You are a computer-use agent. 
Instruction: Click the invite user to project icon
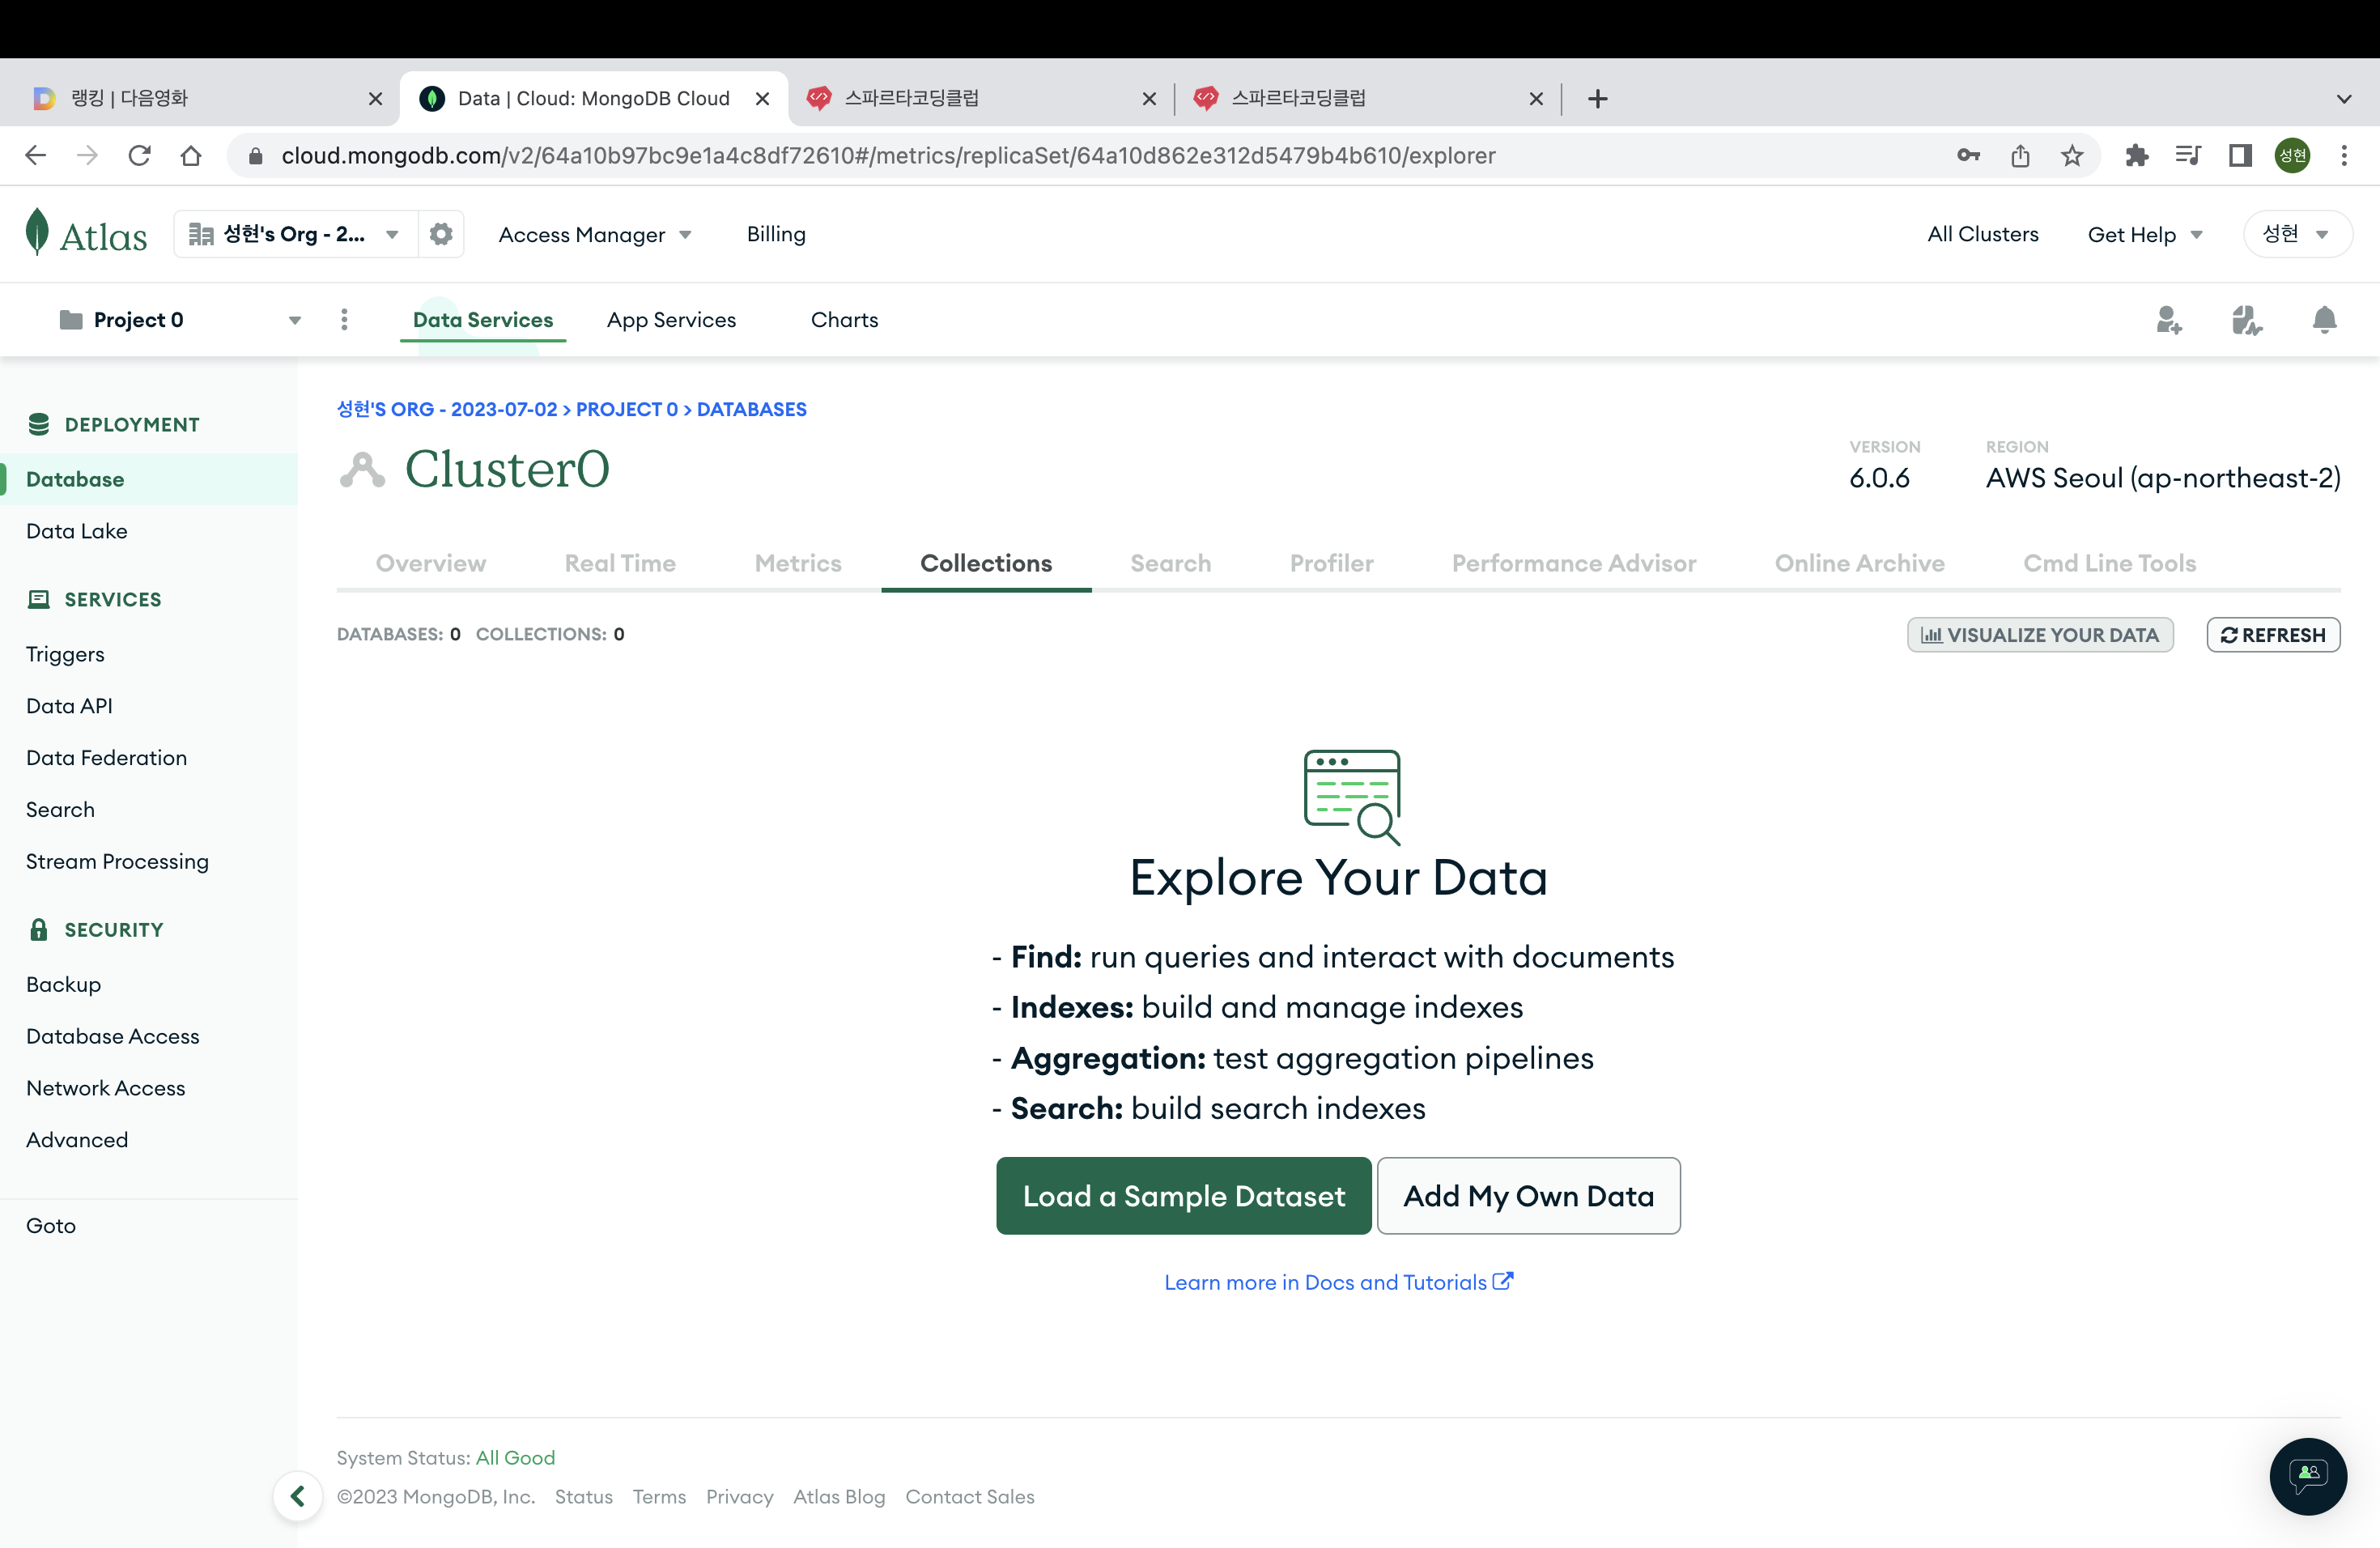click(2168, 320)
